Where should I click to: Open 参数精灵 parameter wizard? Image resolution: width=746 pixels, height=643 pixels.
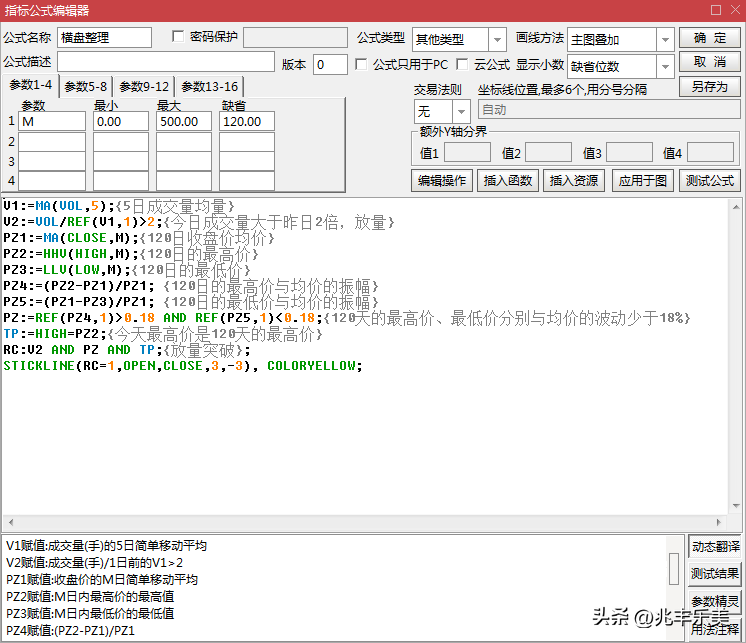(x=715, y=602)
